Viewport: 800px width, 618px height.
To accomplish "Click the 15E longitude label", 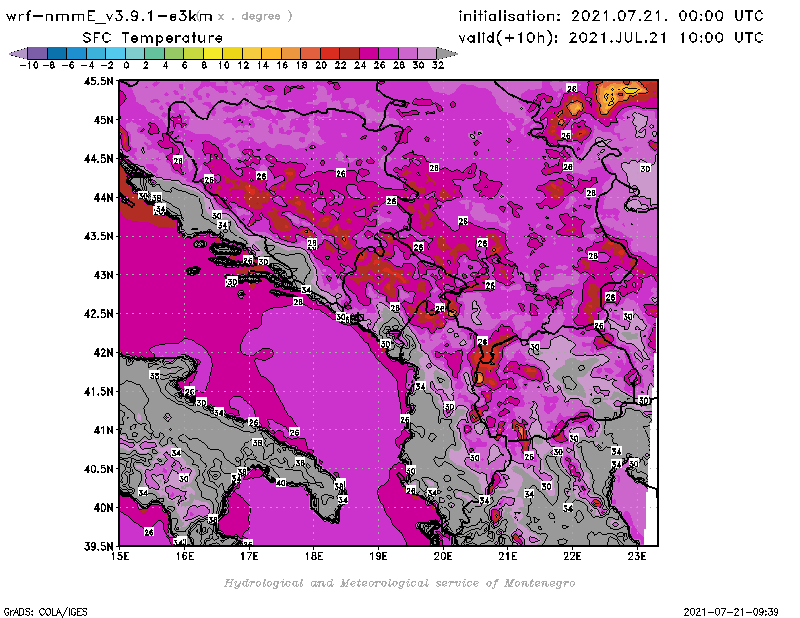I will [120, 556].
